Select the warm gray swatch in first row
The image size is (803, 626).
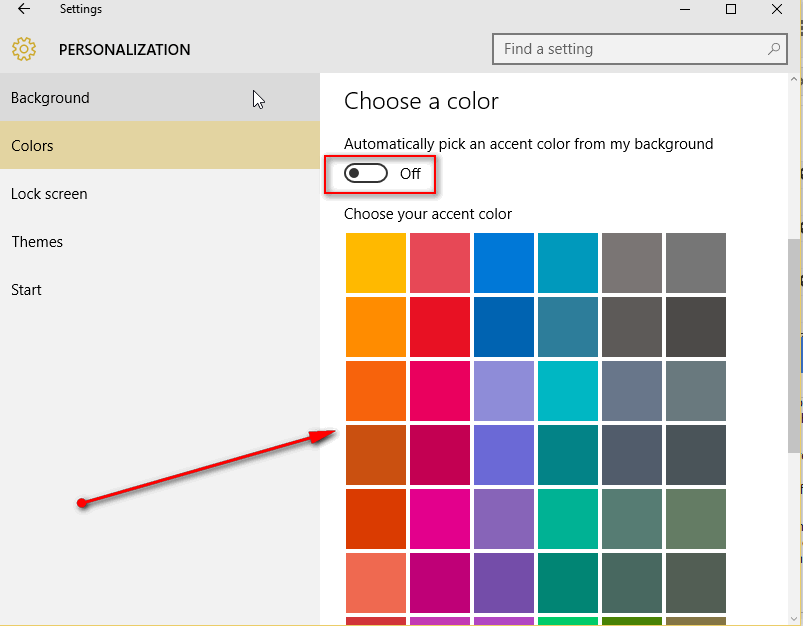click(x=632, y=263)
